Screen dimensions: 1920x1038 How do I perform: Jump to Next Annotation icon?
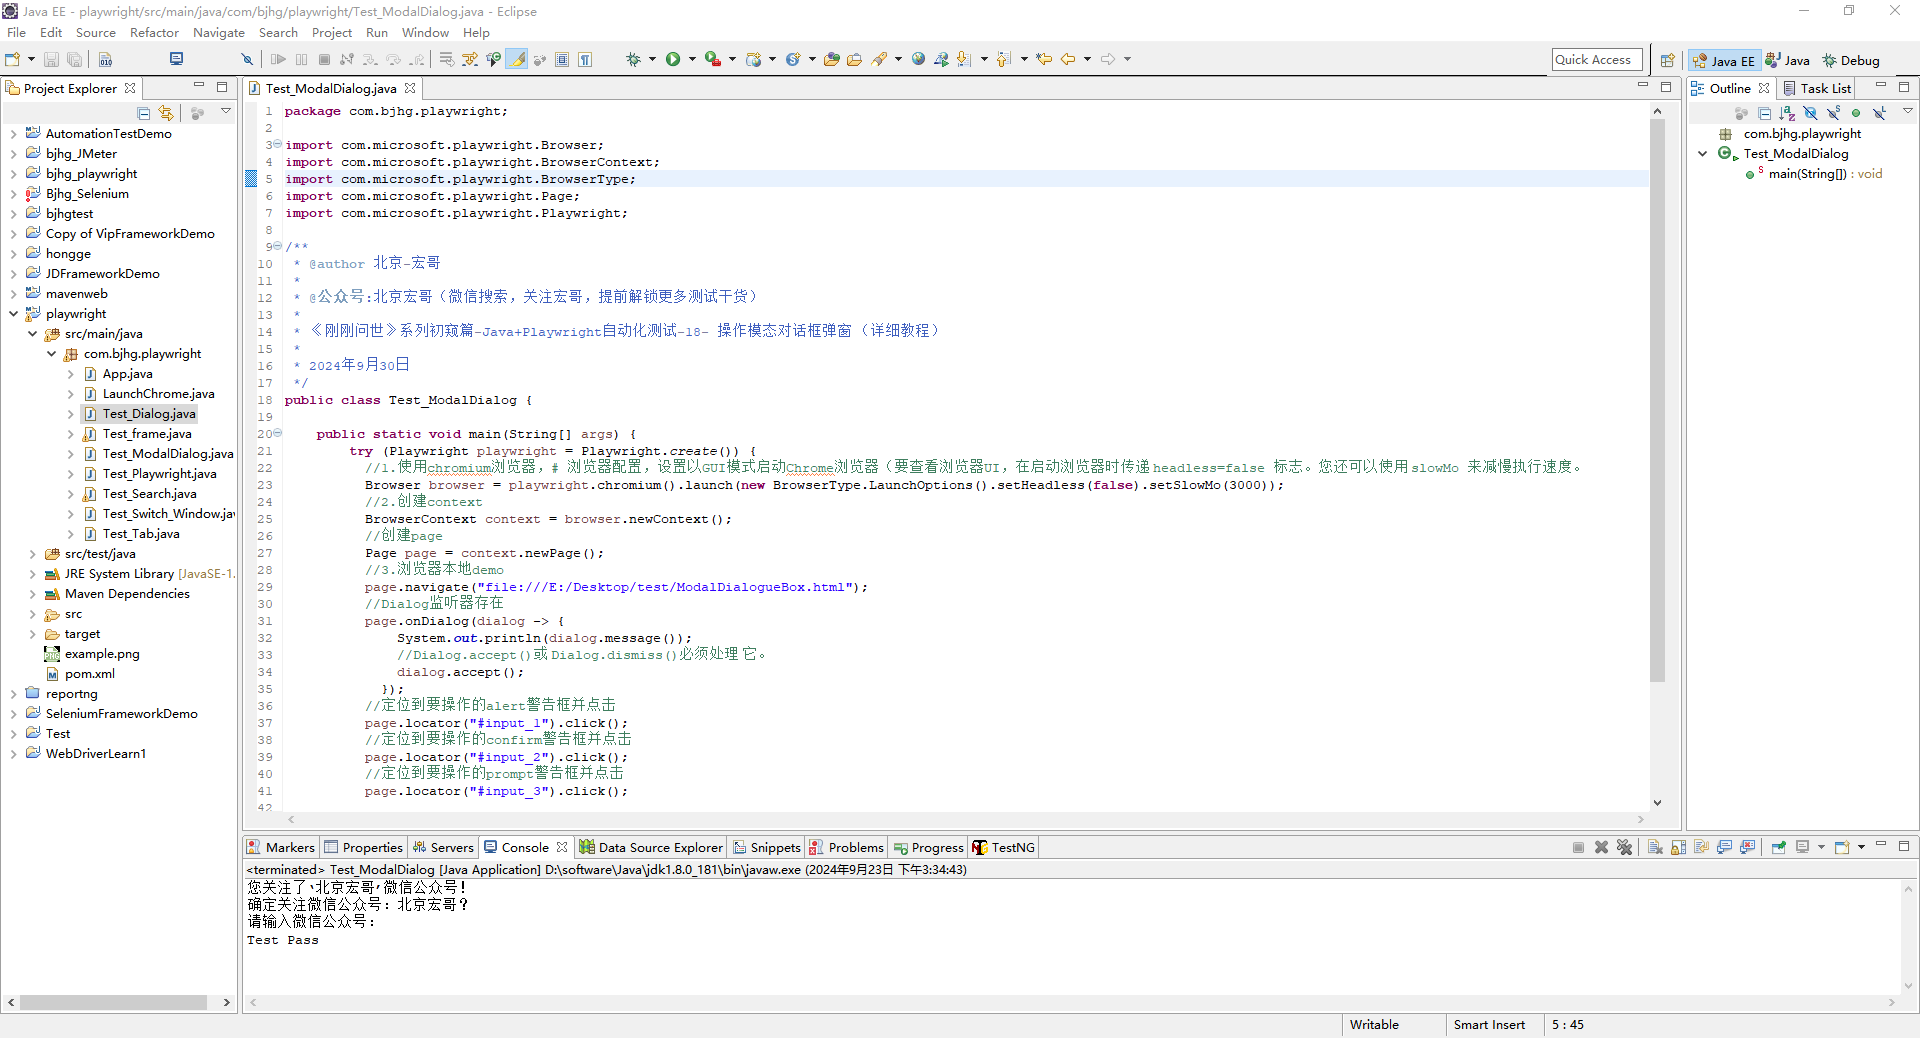(964, 60)
